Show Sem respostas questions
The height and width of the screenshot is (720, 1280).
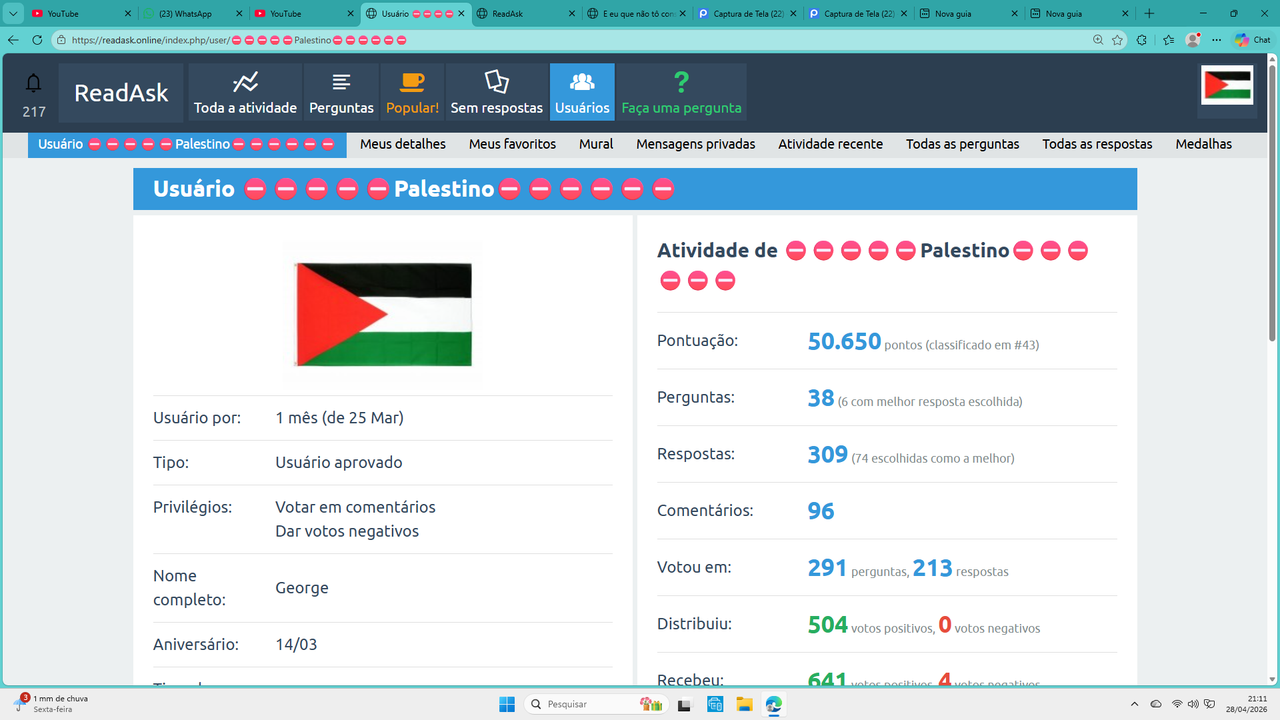tap(497, 93)
